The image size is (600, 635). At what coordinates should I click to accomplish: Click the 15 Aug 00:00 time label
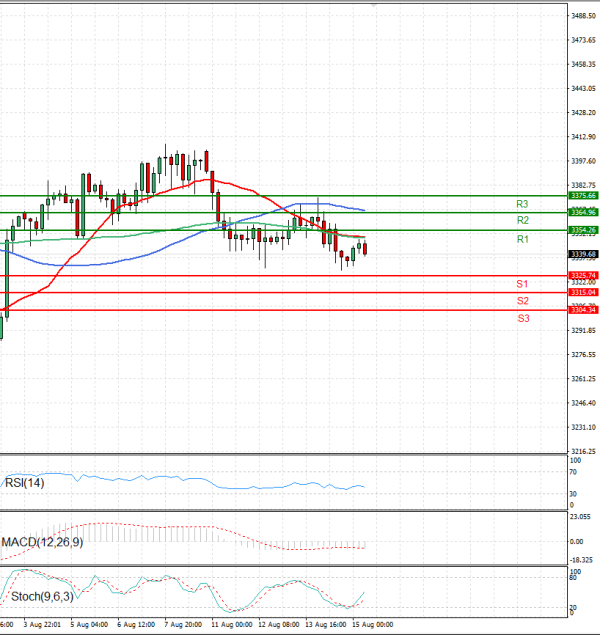(x=373, y=624)
